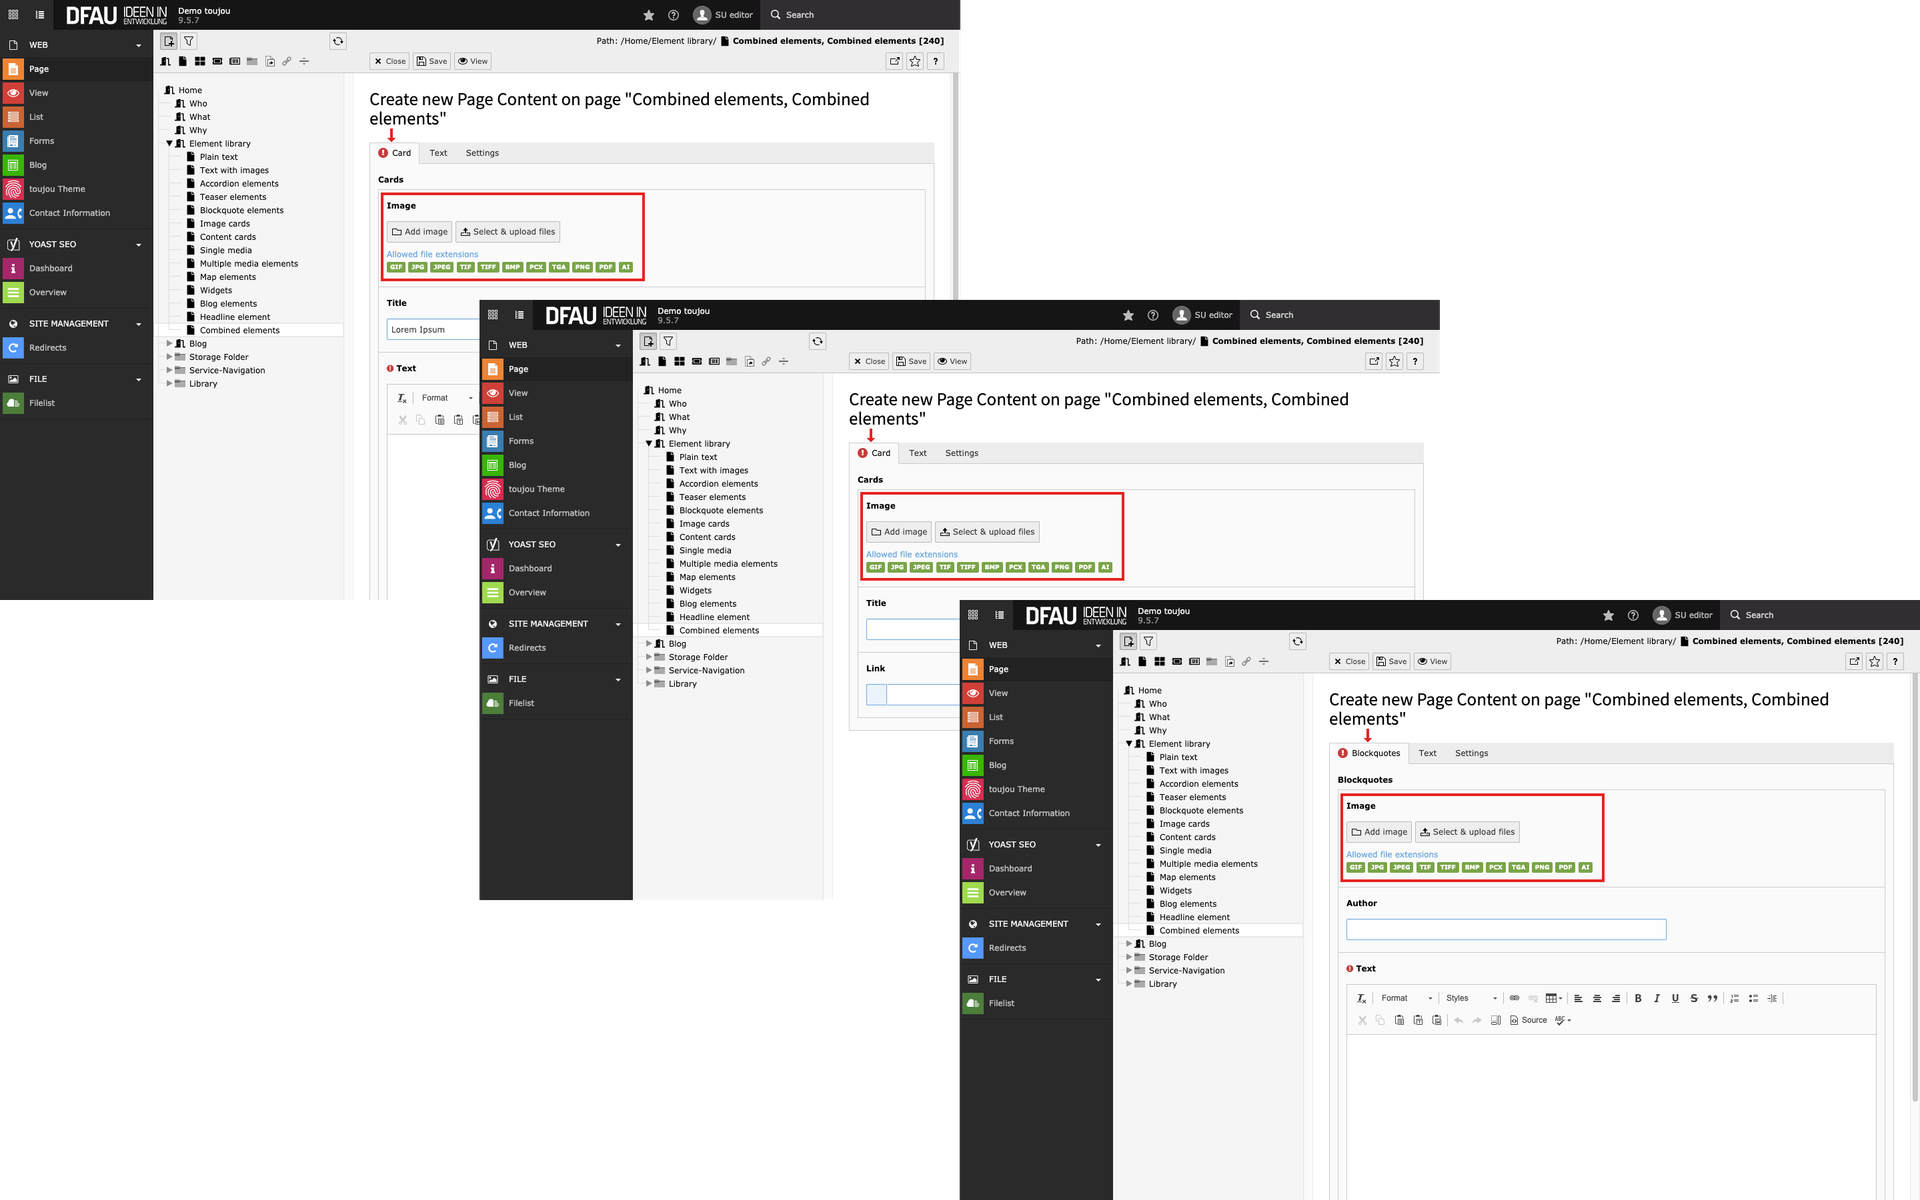Screen dimensions: 1920x1200
Task: Insert a numbered list
Action: 1735,998
